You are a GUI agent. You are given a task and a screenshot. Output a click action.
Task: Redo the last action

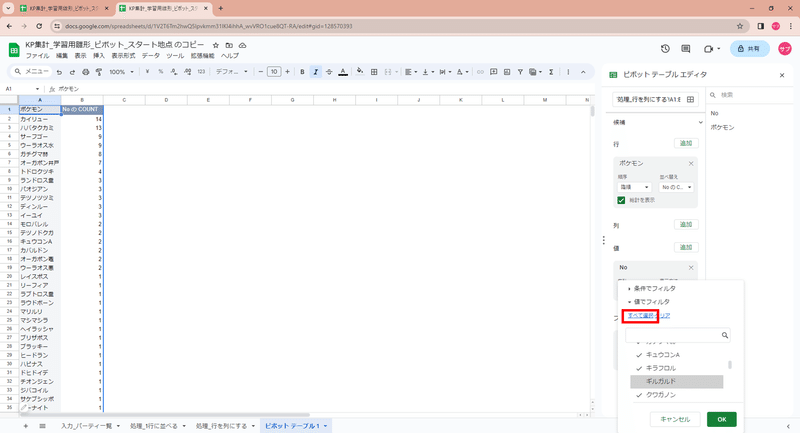(72, 72)
